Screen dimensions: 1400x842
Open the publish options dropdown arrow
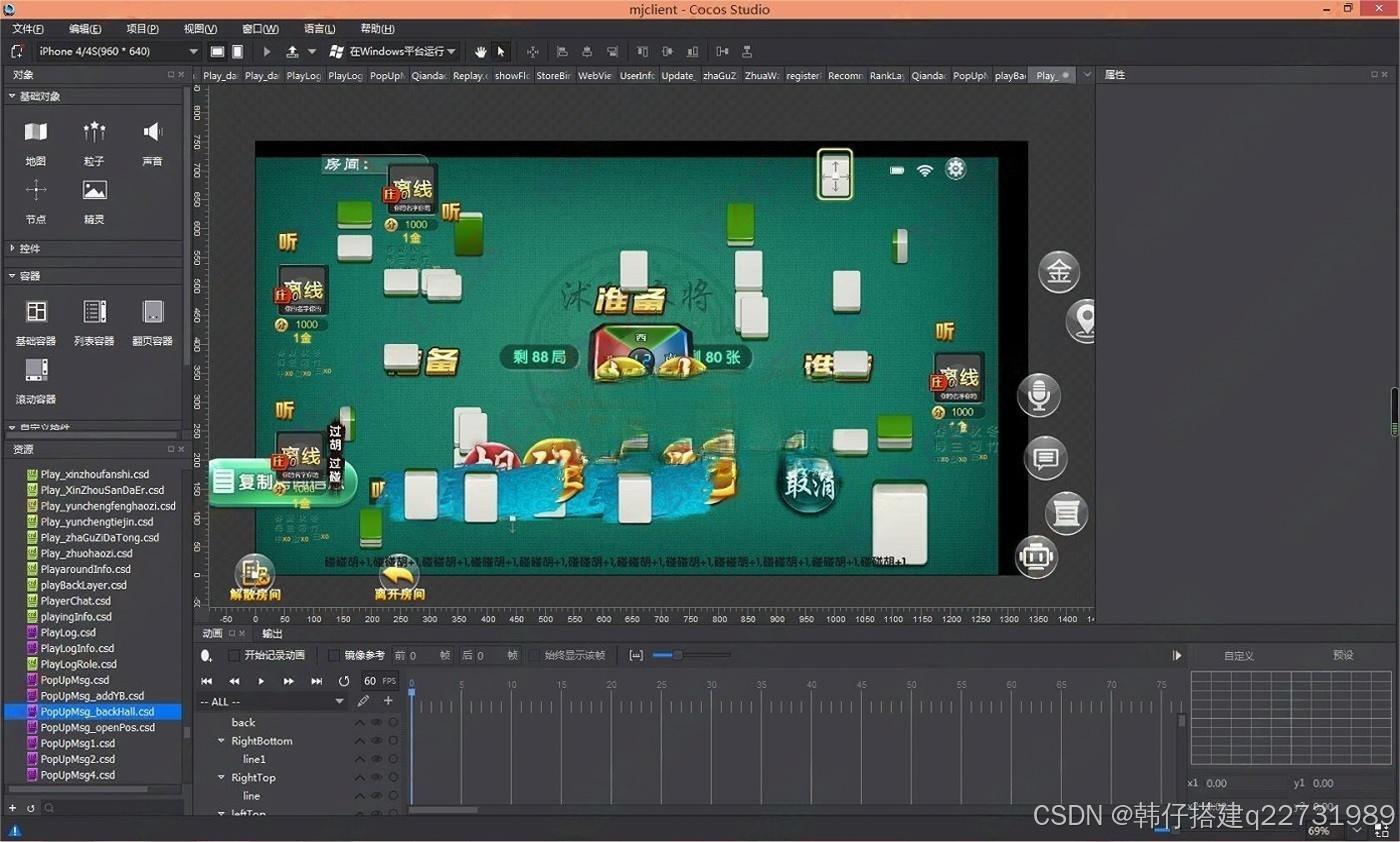pos(312,51)
